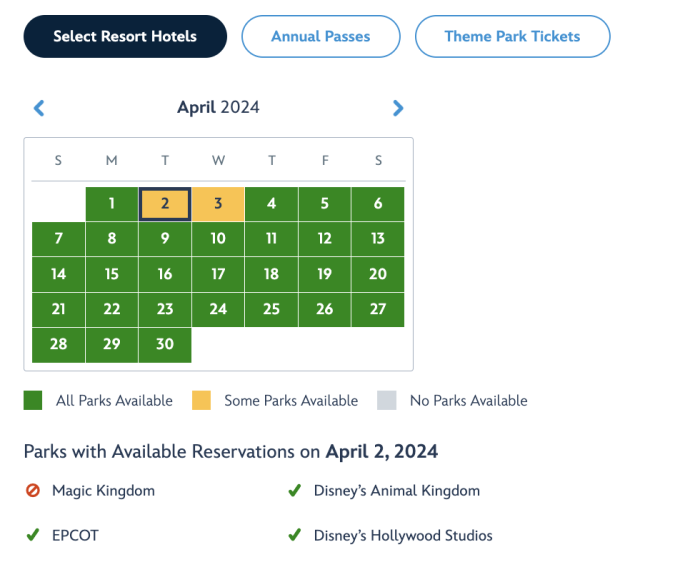Advance to next month with right arrow

[398, 108]
